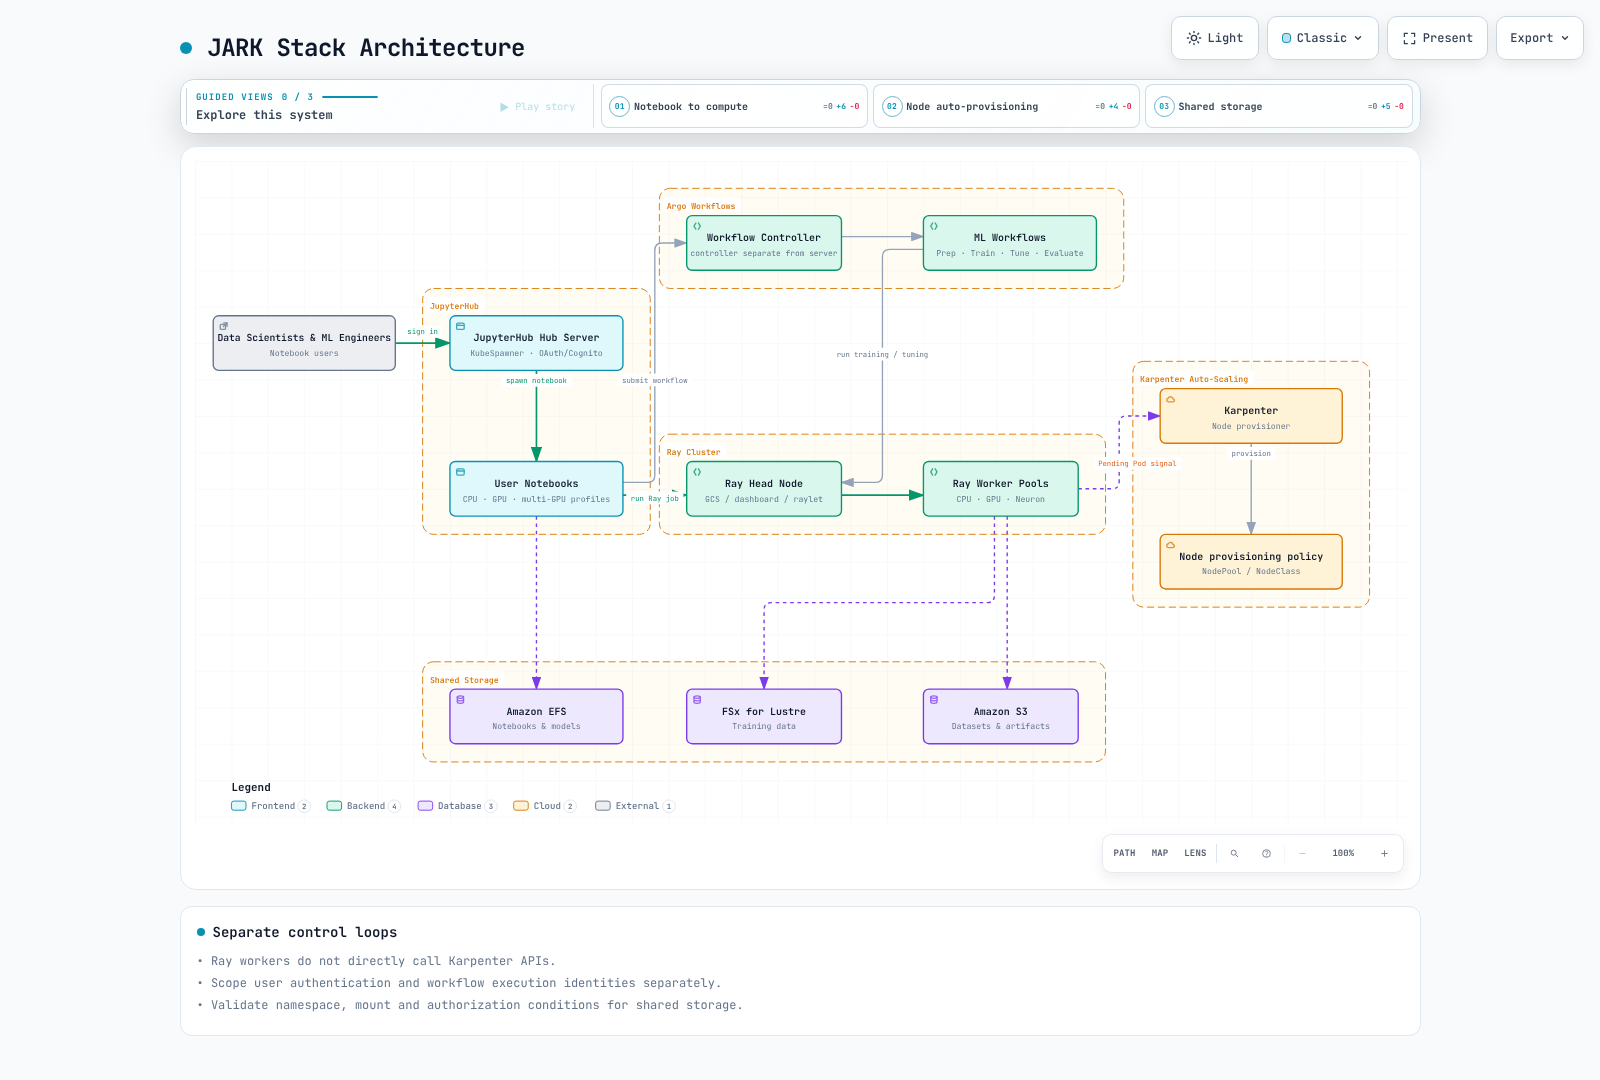Select the Ray Worker Pools node
The width and height of the screenshot is (1600, 1080).
[1001, 489]
